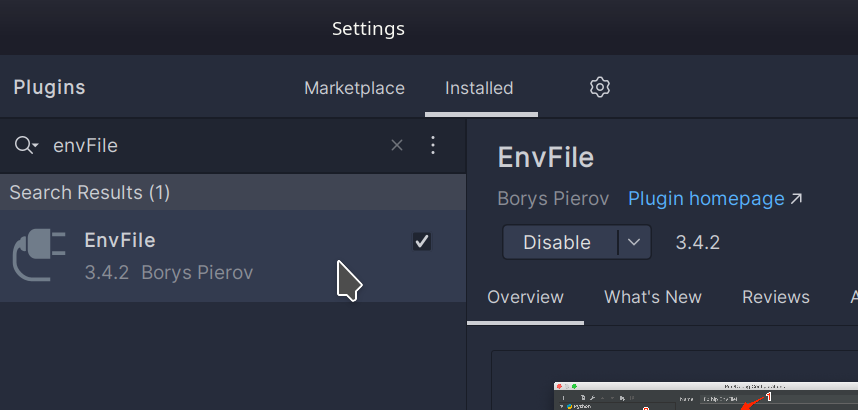858x410 pixels.
Task: Click the EnvFile plug icon
Action: (x=39, y=255)
